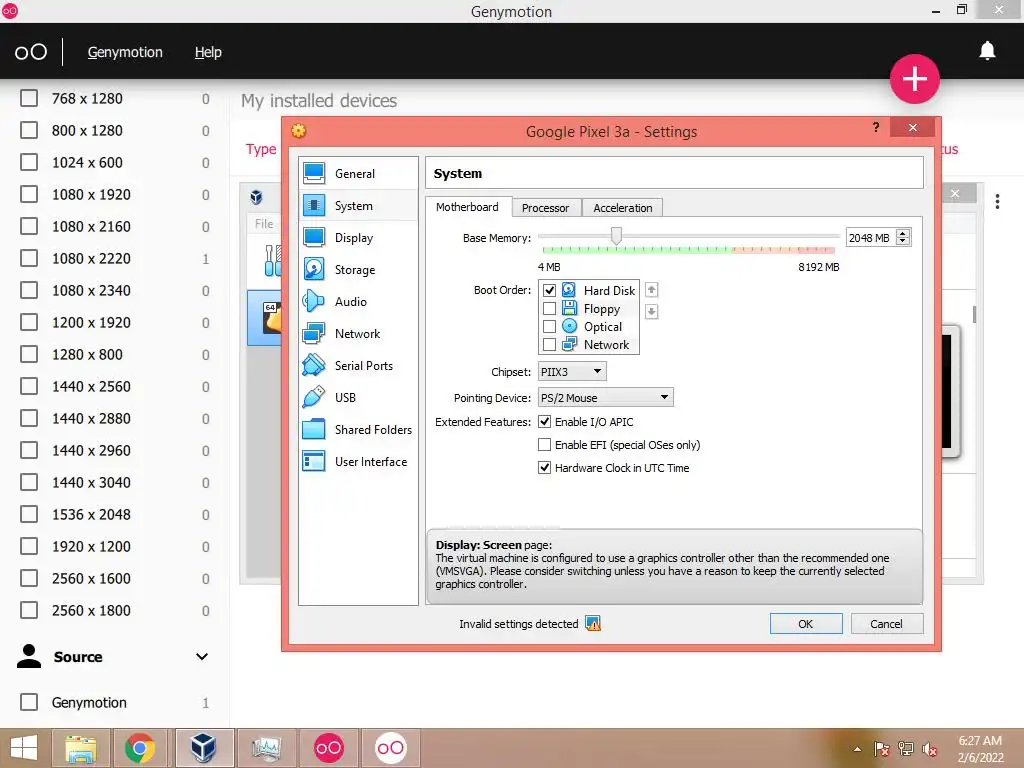Open the notifications bell

[987, 51]
